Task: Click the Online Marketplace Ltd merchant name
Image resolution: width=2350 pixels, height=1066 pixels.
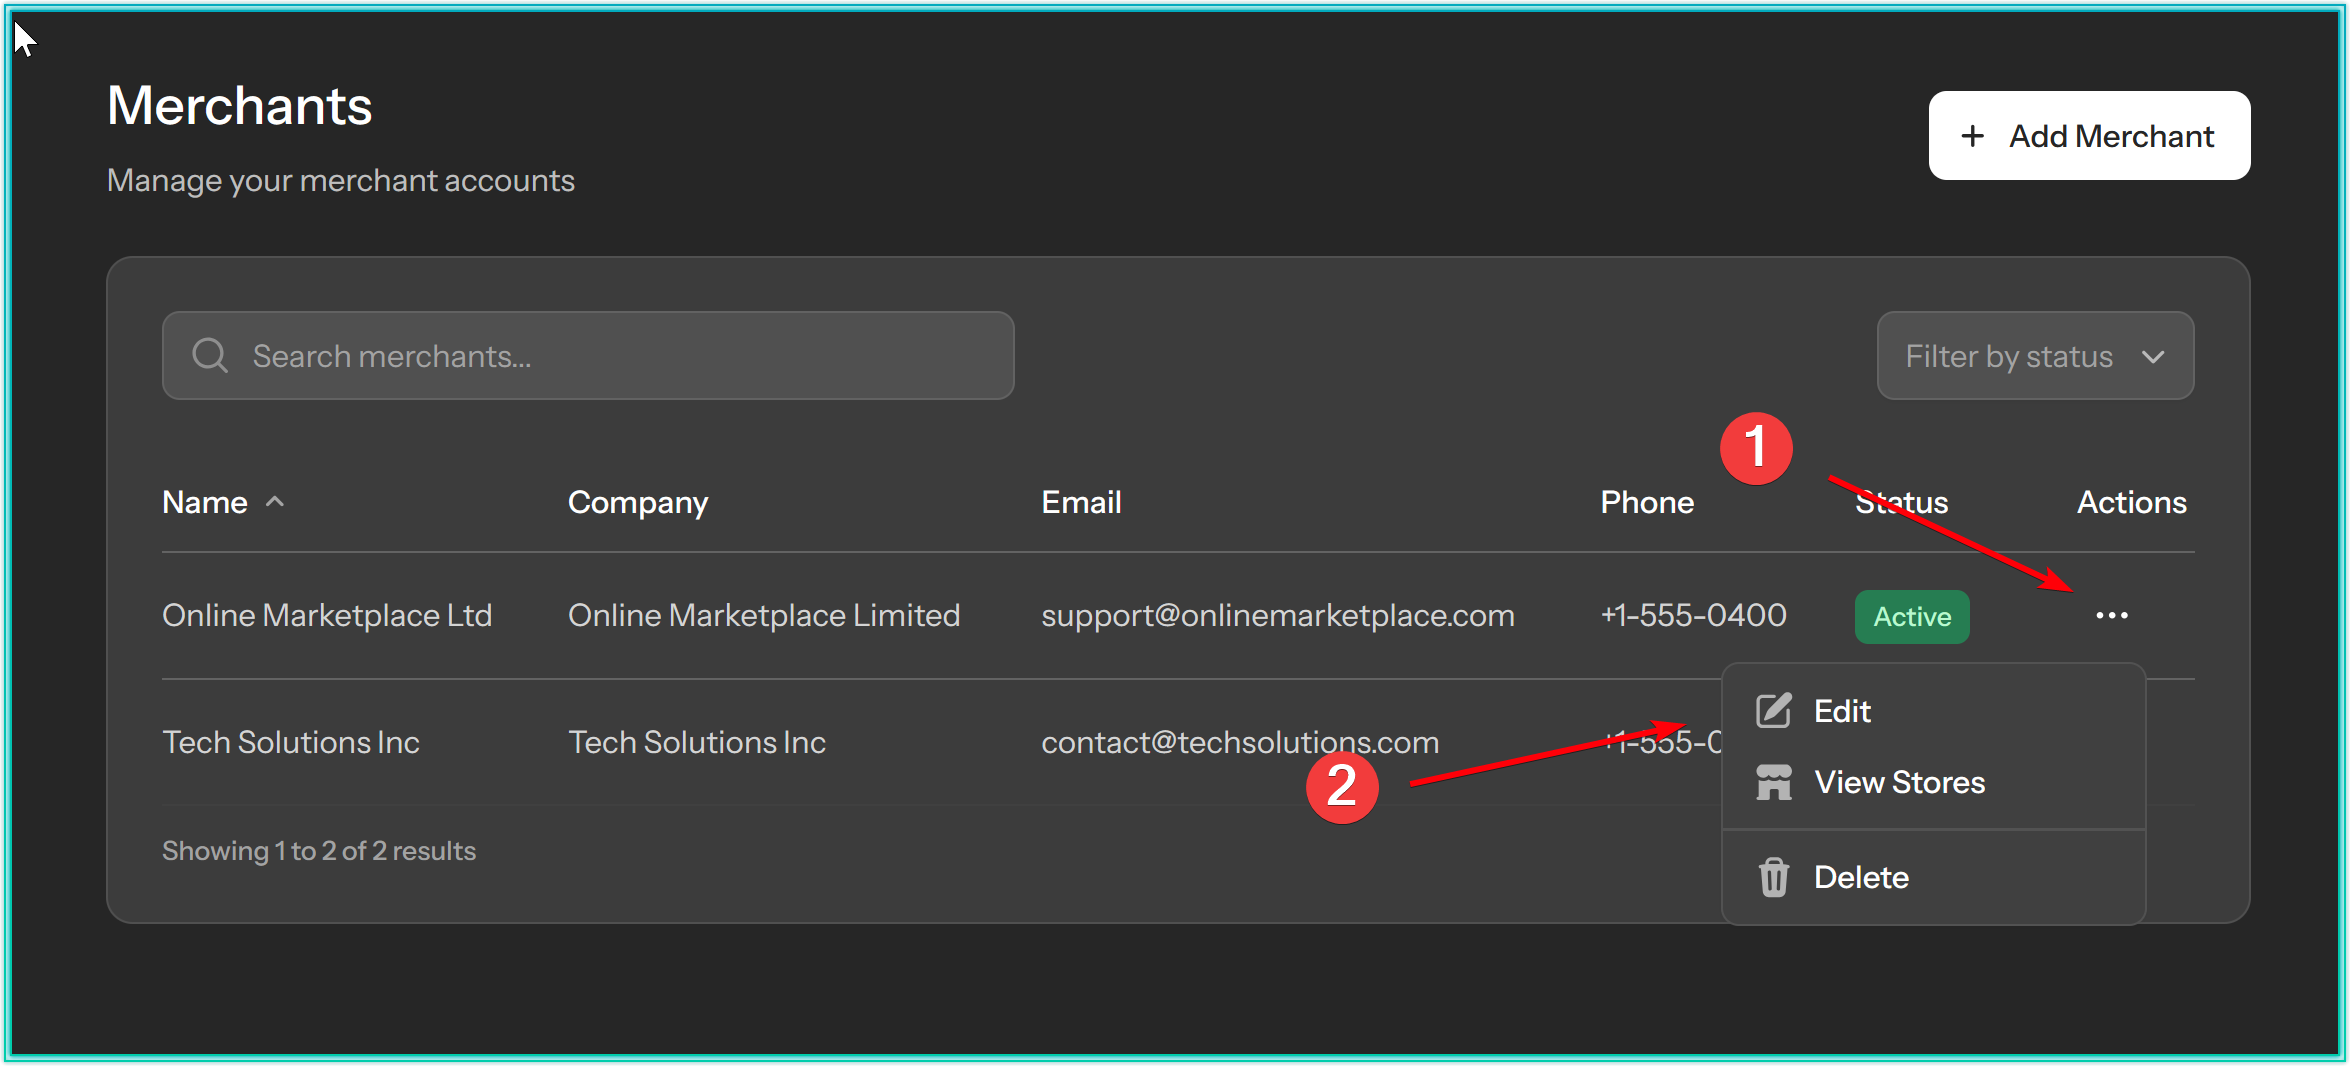Action: click(x=327, y=615)
